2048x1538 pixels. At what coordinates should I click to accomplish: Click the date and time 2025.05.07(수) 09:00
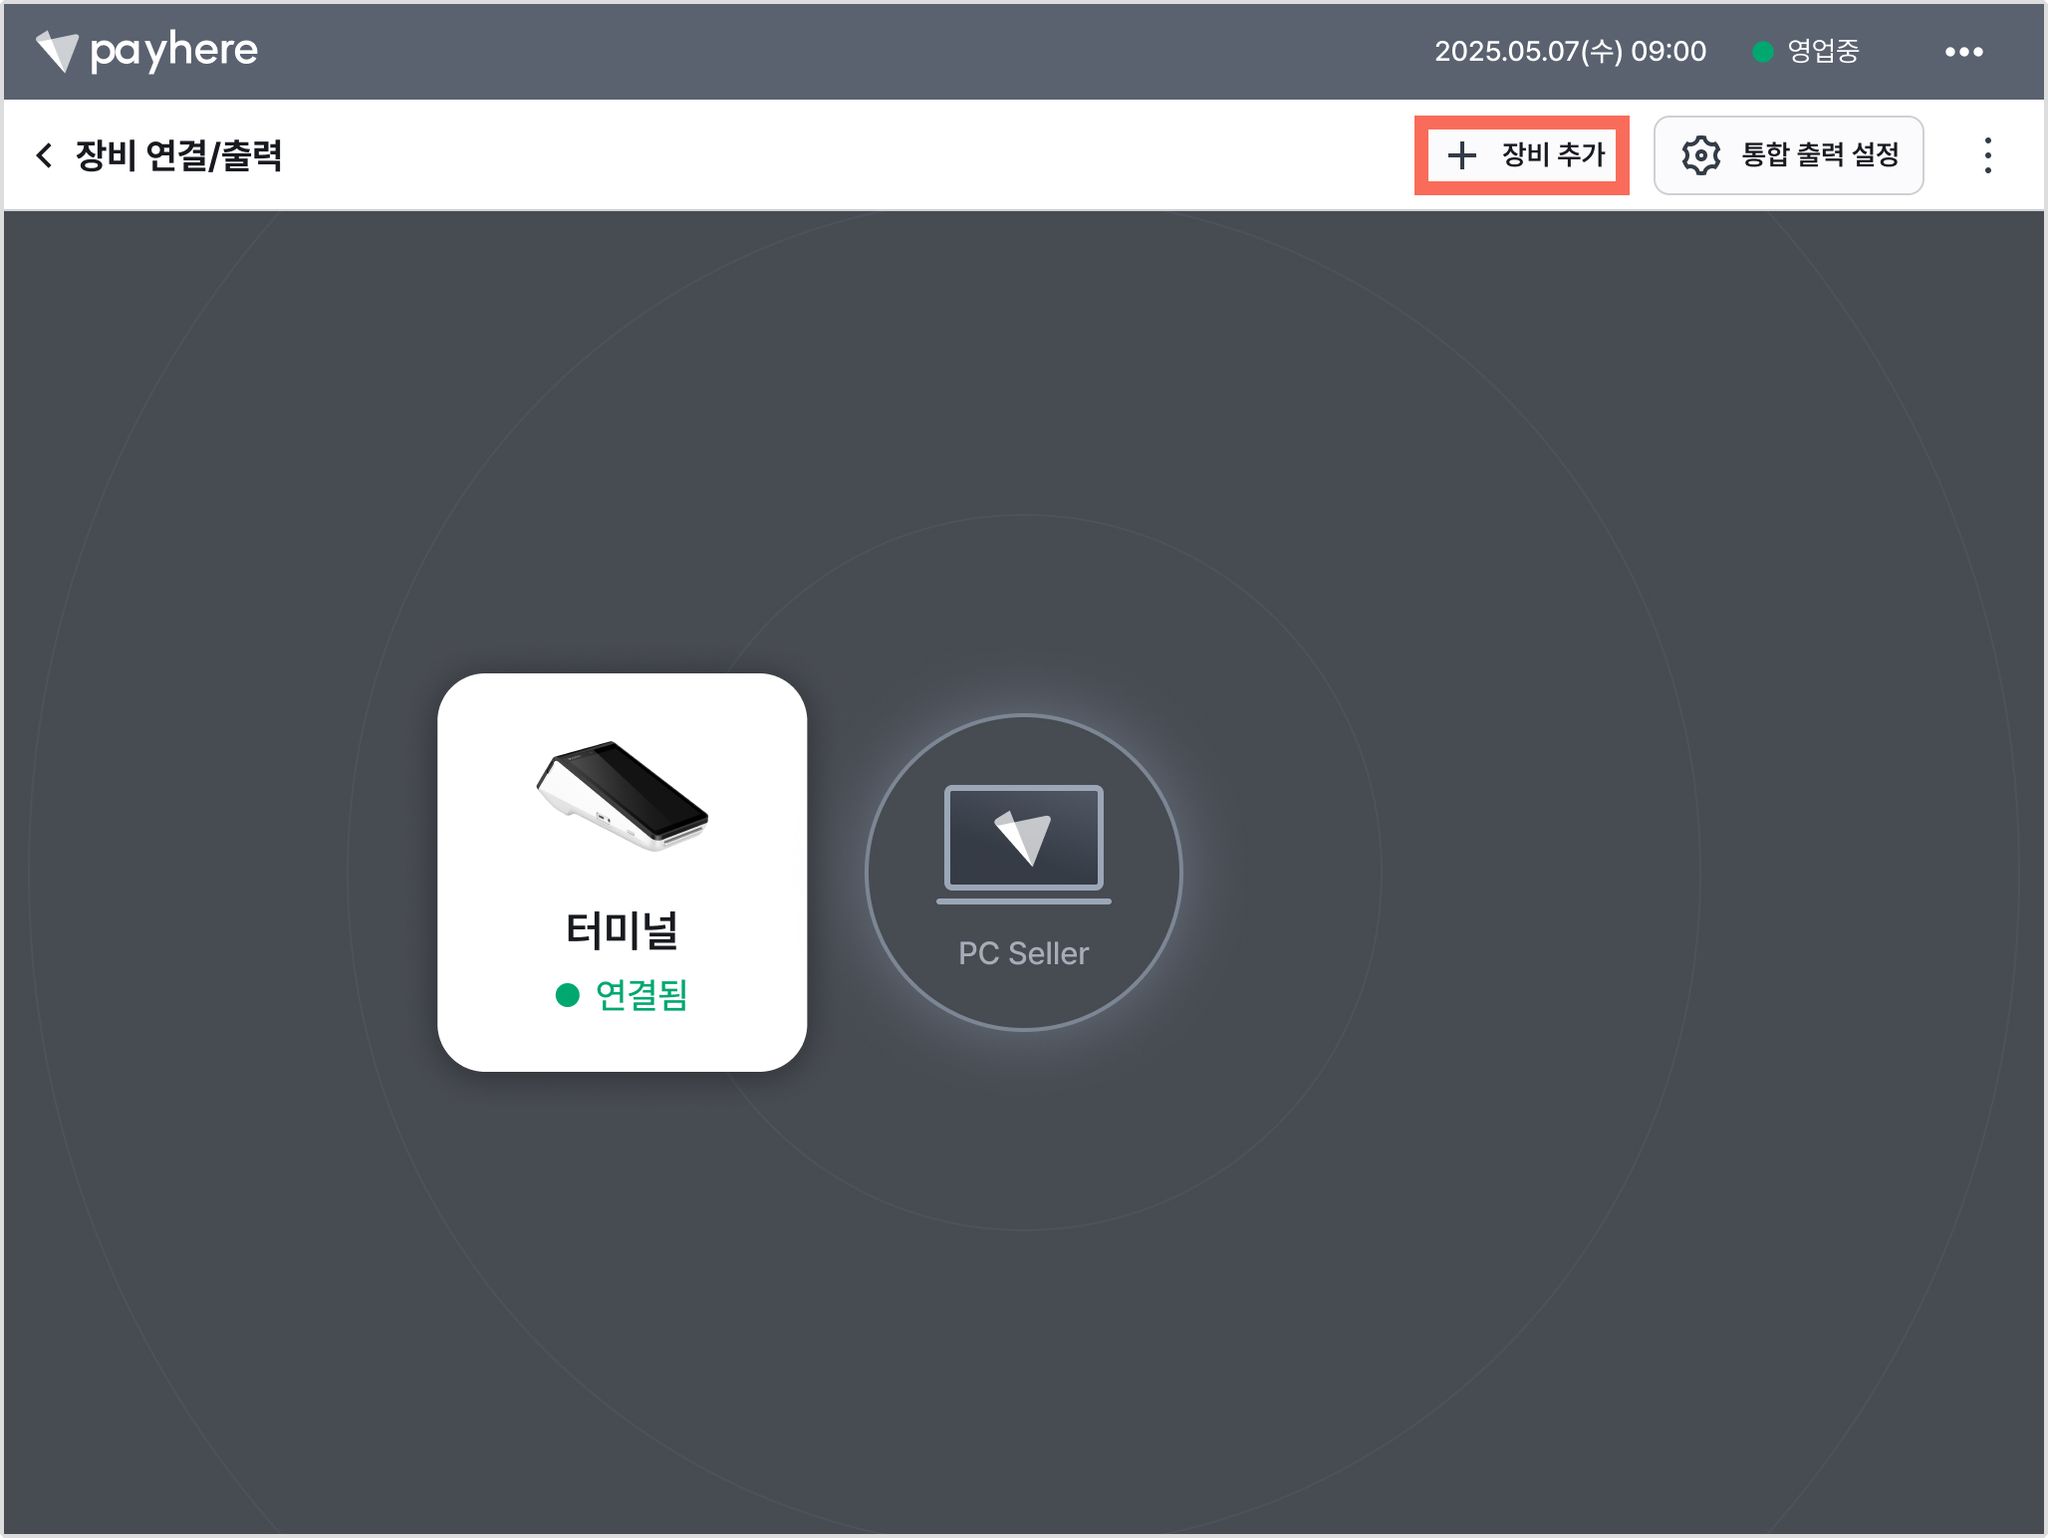point(1570,51)
